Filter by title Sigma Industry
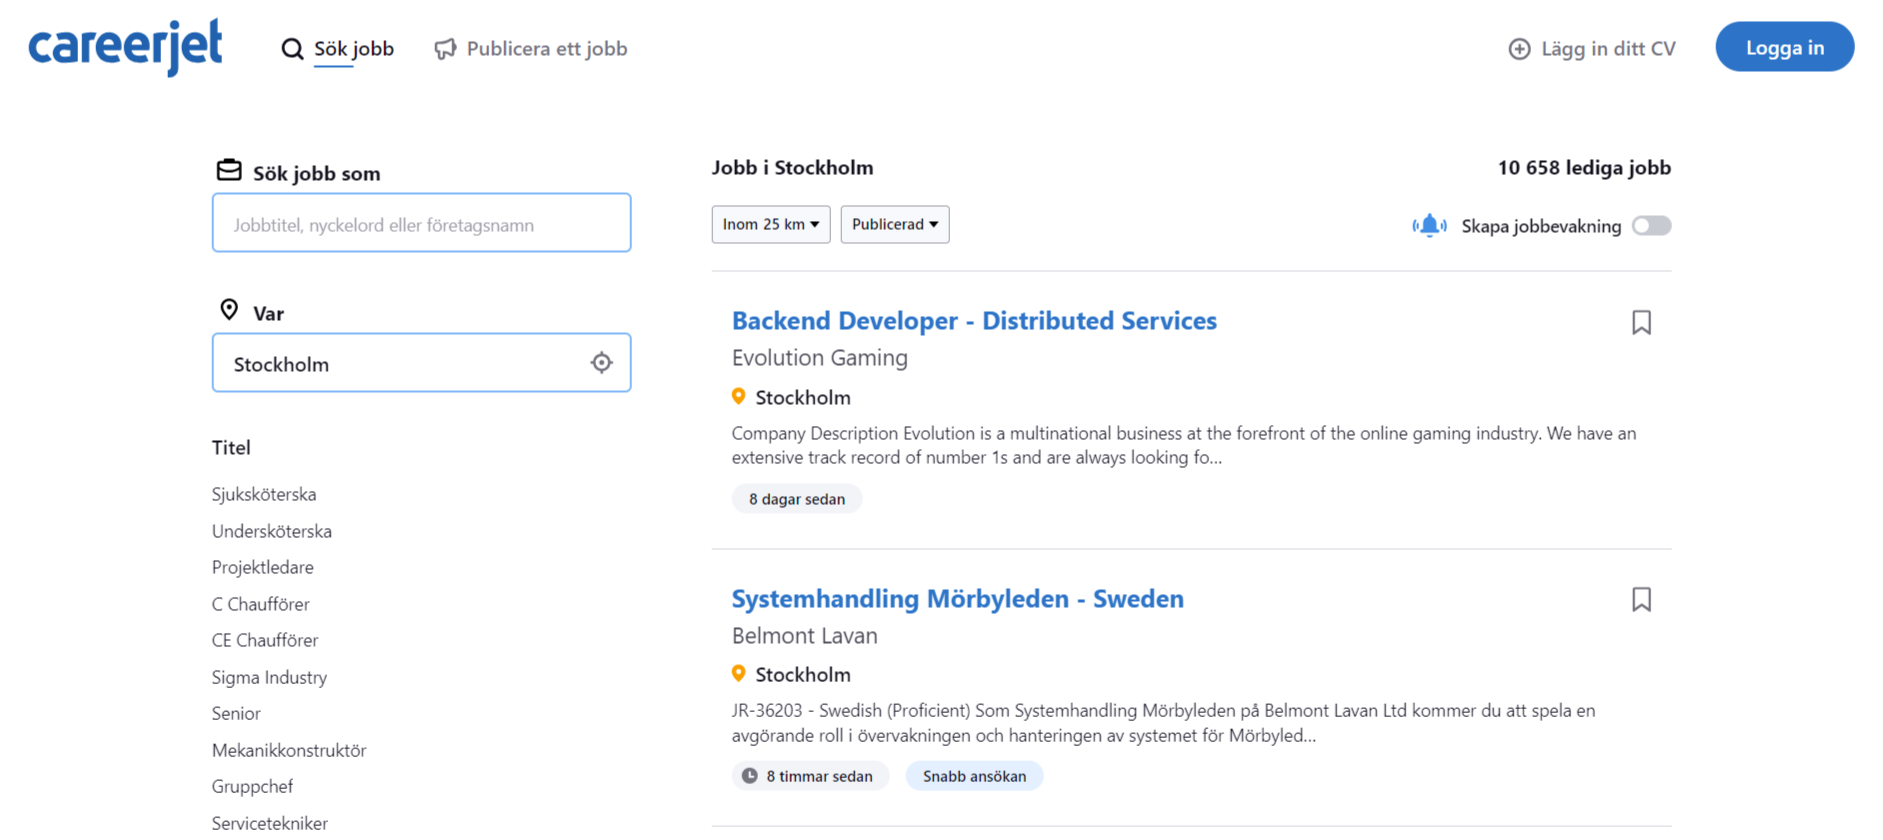The height and width of the screenshot is (840, 1883). click(x=270, y=677)
